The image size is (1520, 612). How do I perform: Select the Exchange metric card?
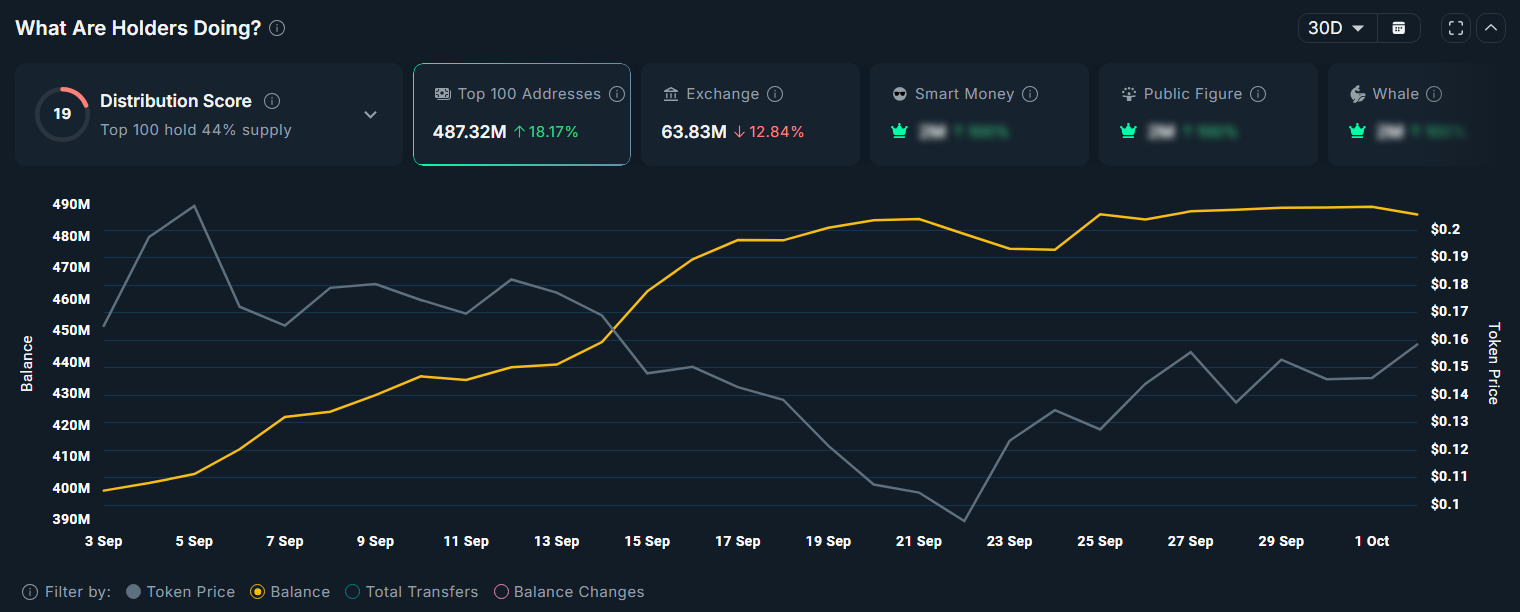[750, 114]
